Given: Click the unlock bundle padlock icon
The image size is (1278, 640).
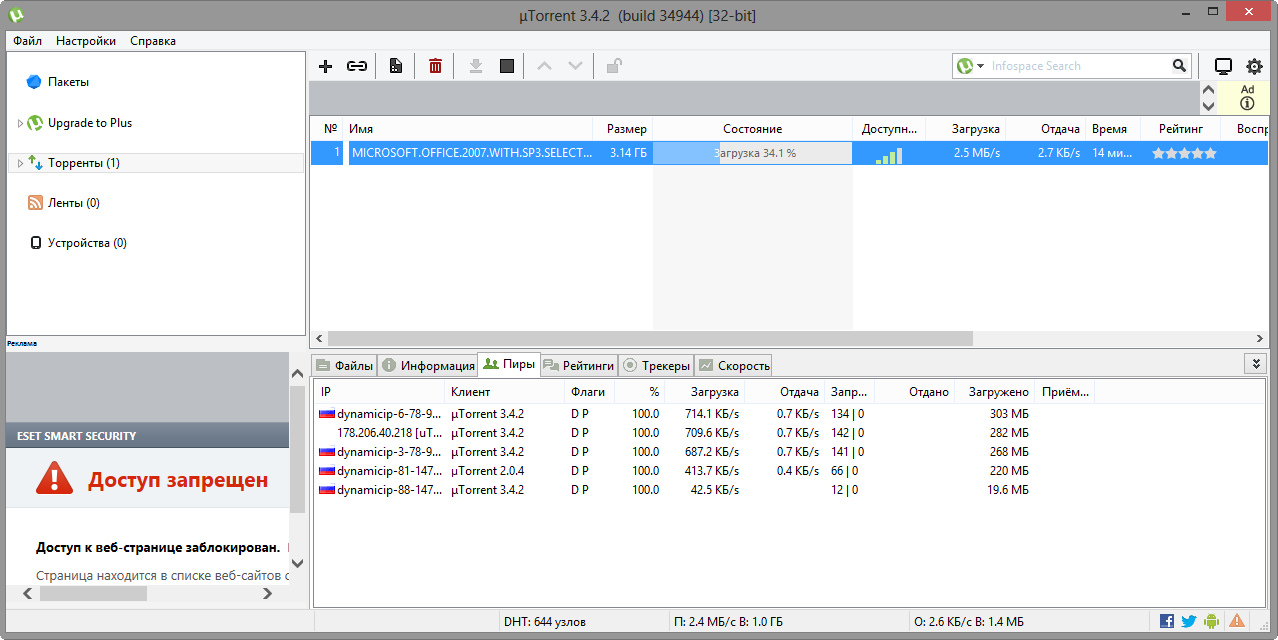Looking at the screenshot, I should (x=614, y=66).
